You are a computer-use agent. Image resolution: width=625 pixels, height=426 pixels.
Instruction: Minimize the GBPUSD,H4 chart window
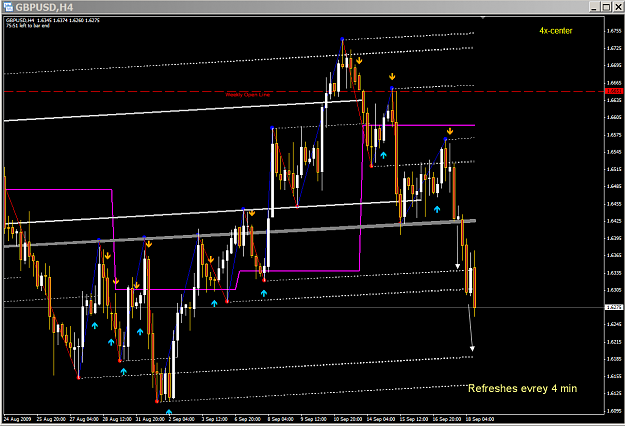coord(594,7)
